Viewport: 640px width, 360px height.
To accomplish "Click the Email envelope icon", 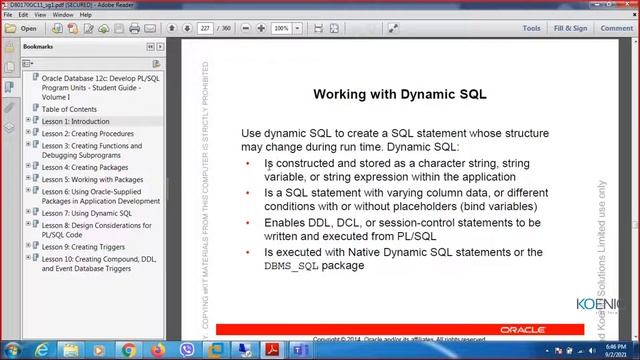I will (150, 29).
